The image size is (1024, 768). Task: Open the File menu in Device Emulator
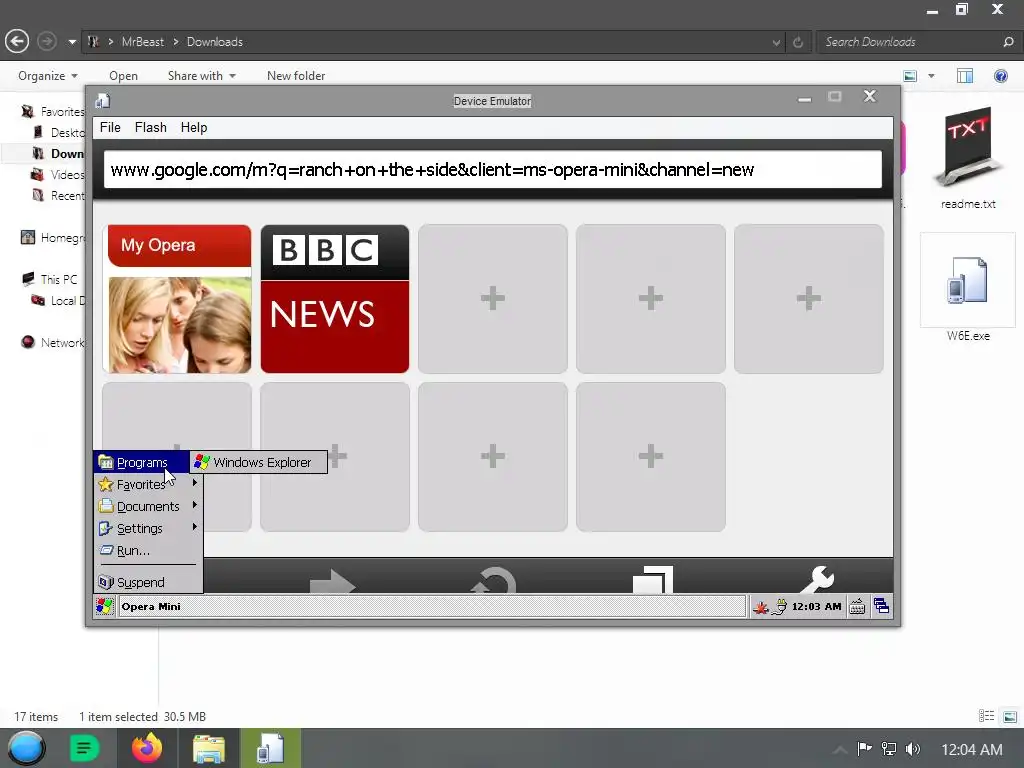click(x=110, y=127)
